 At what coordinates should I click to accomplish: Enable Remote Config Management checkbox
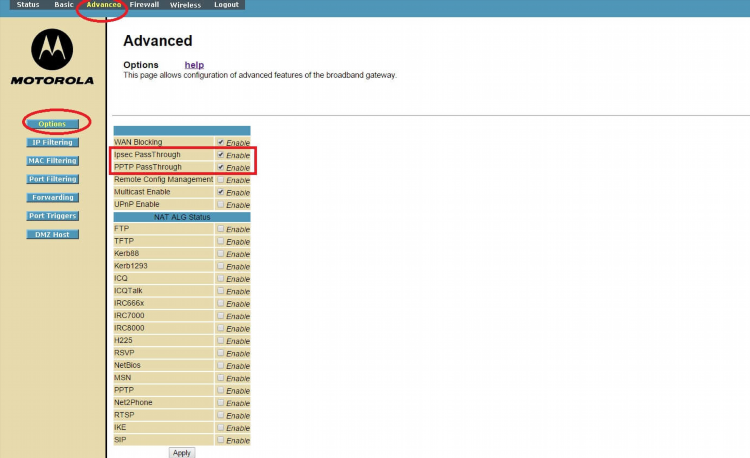[221, 180]
